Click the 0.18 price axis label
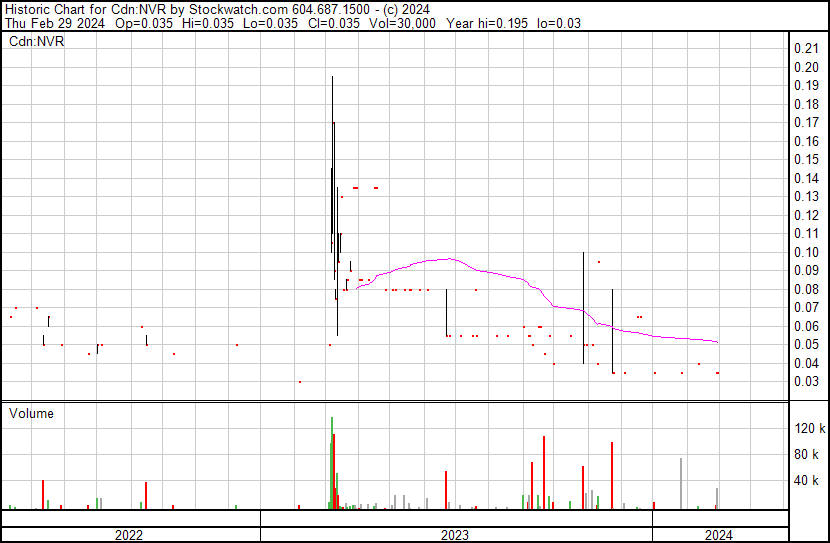 coord(806,104)
